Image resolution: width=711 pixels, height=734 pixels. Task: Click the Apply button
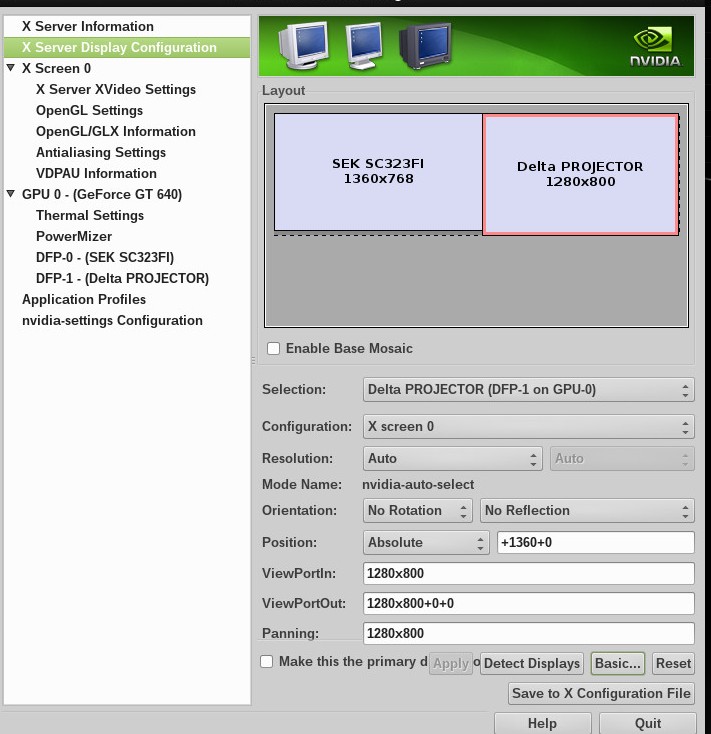point(451,663)
